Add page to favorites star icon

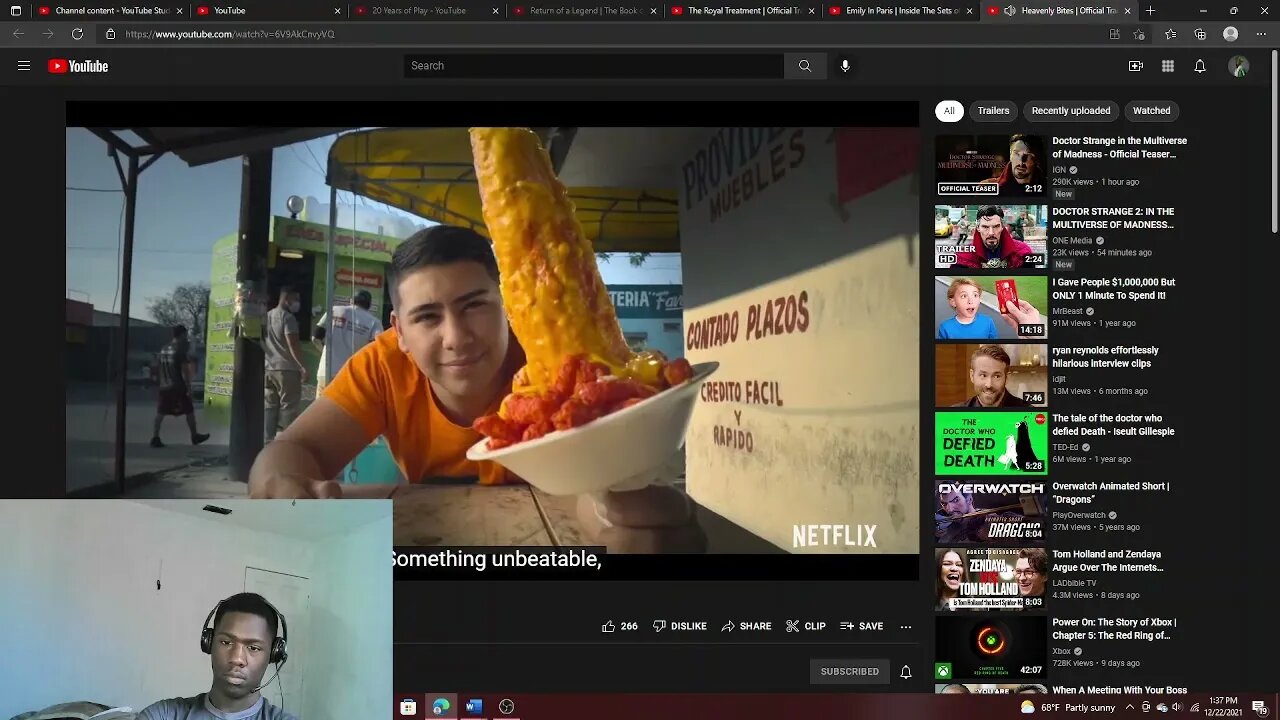pos(1139,34)
